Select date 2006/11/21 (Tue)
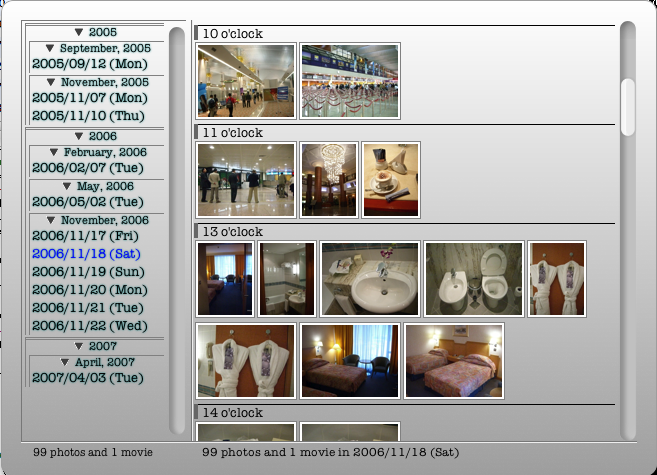The image size is (657, 475). point(88,308)
